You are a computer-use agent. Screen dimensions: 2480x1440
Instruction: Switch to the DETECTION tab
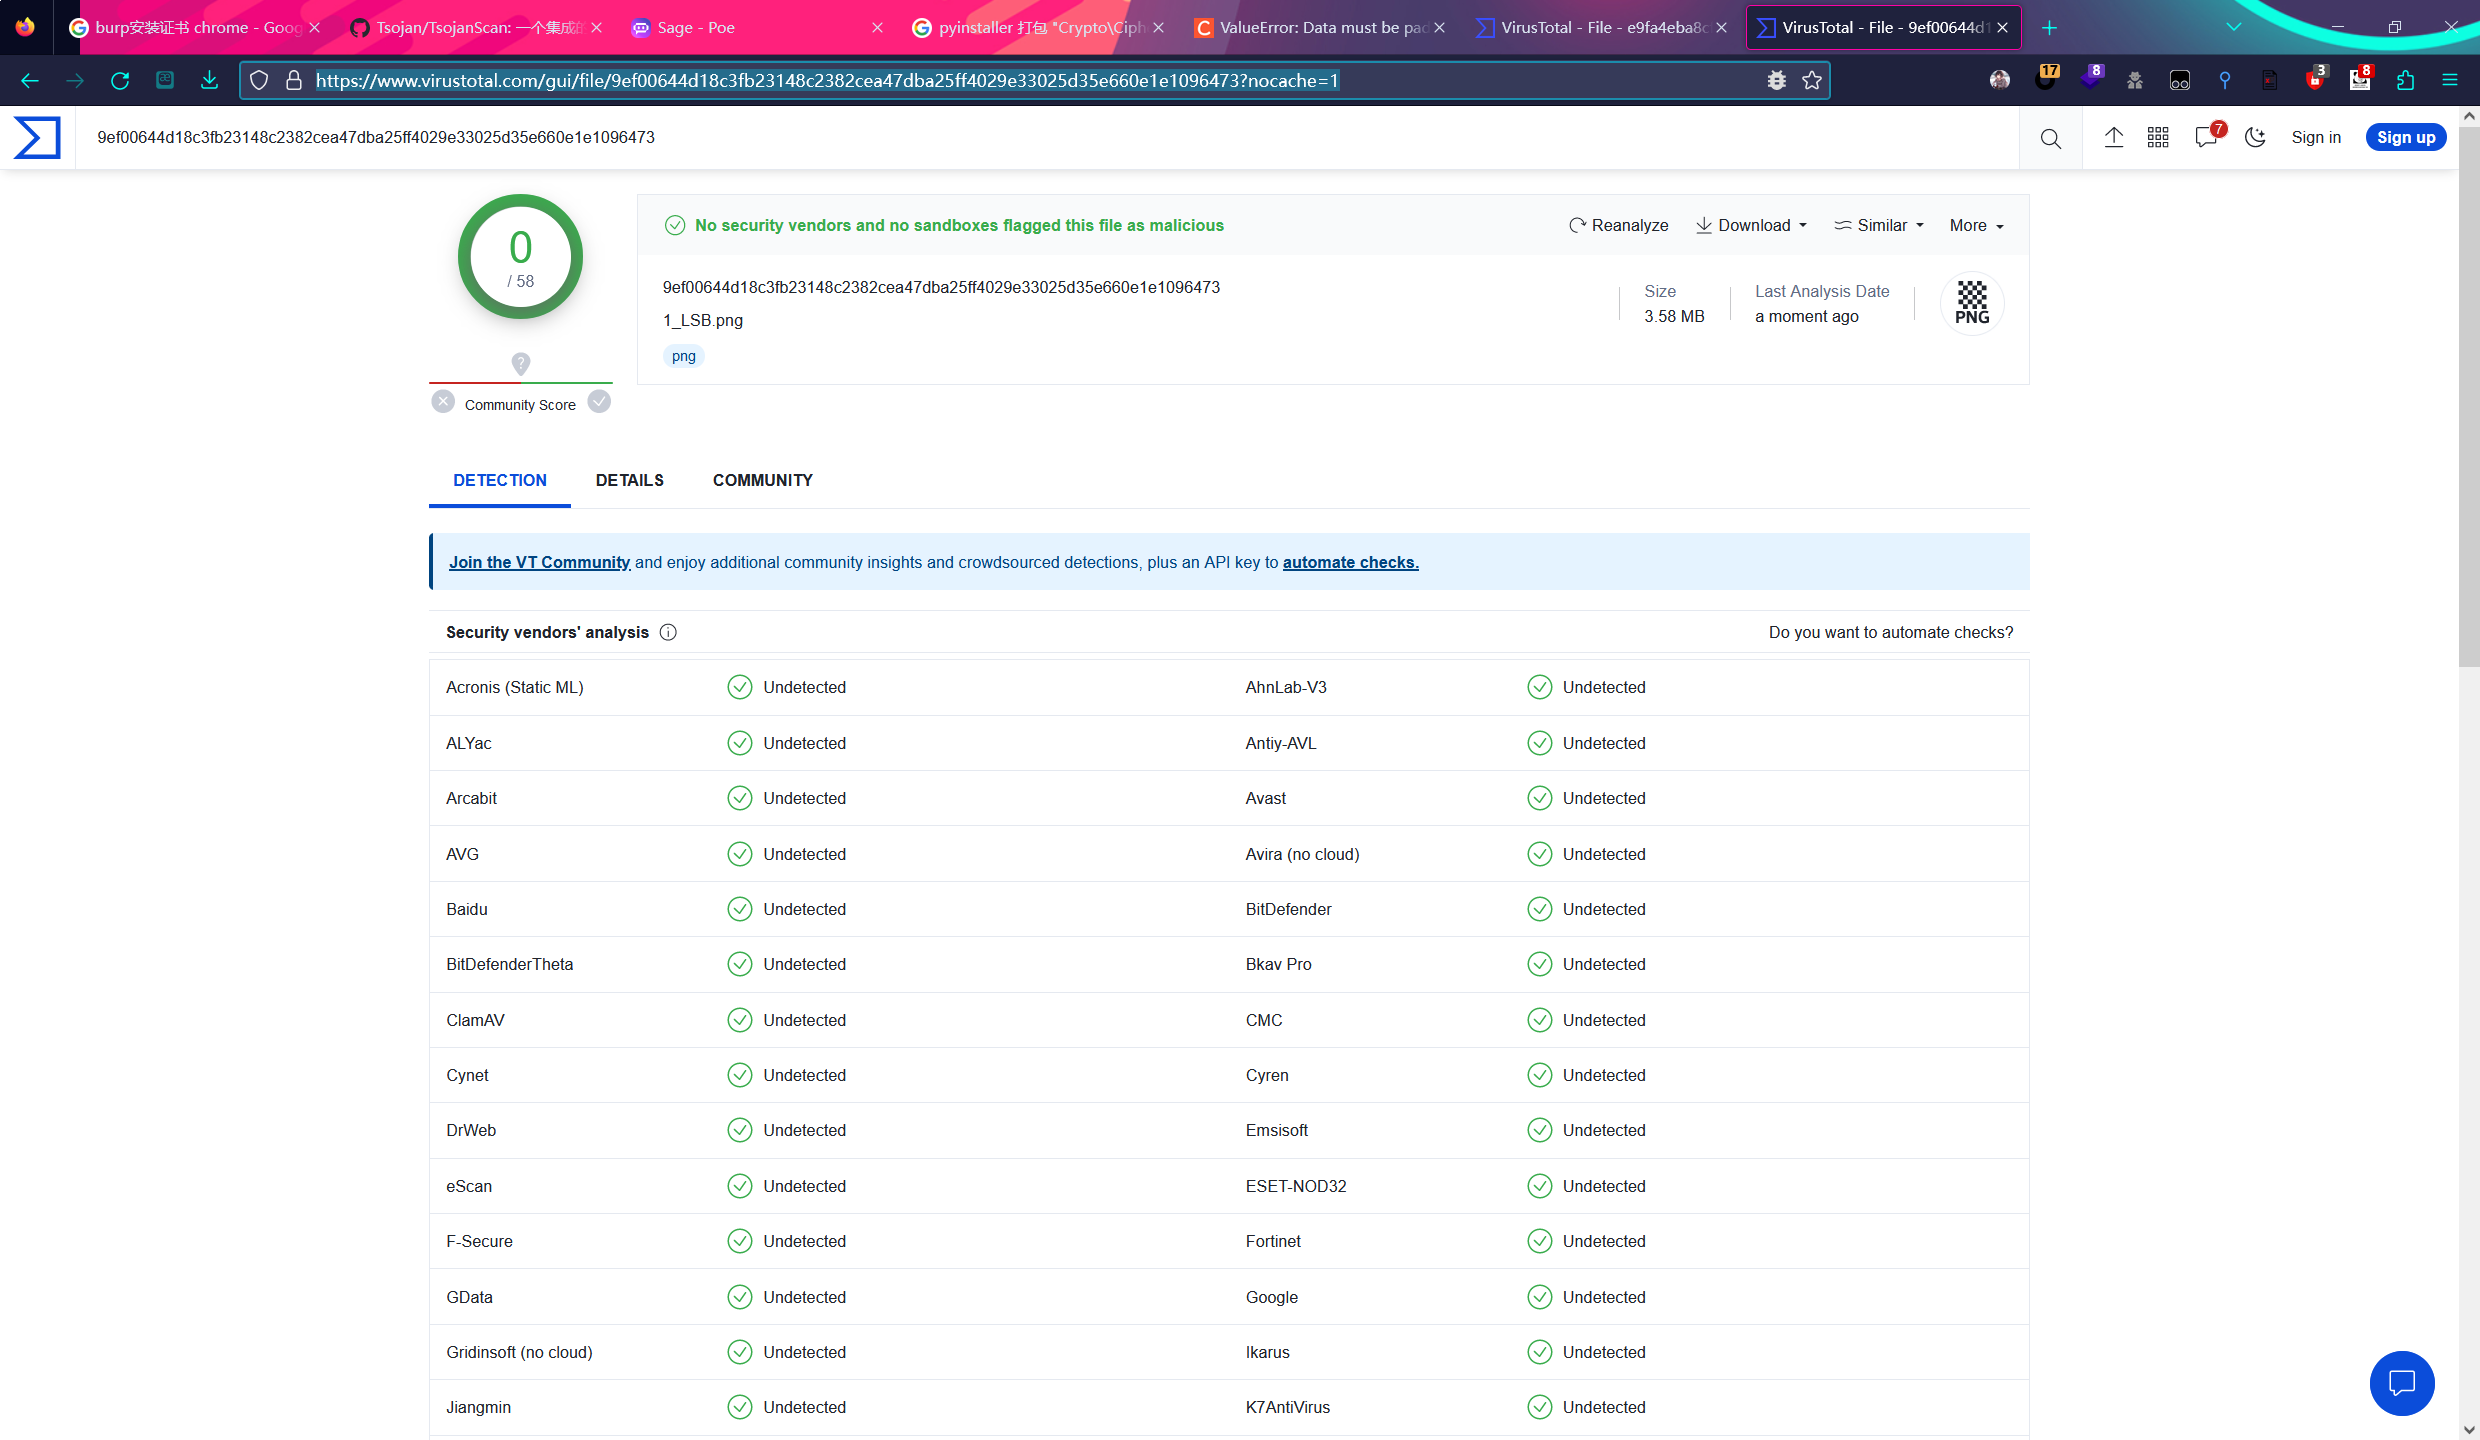coord(500,480)
